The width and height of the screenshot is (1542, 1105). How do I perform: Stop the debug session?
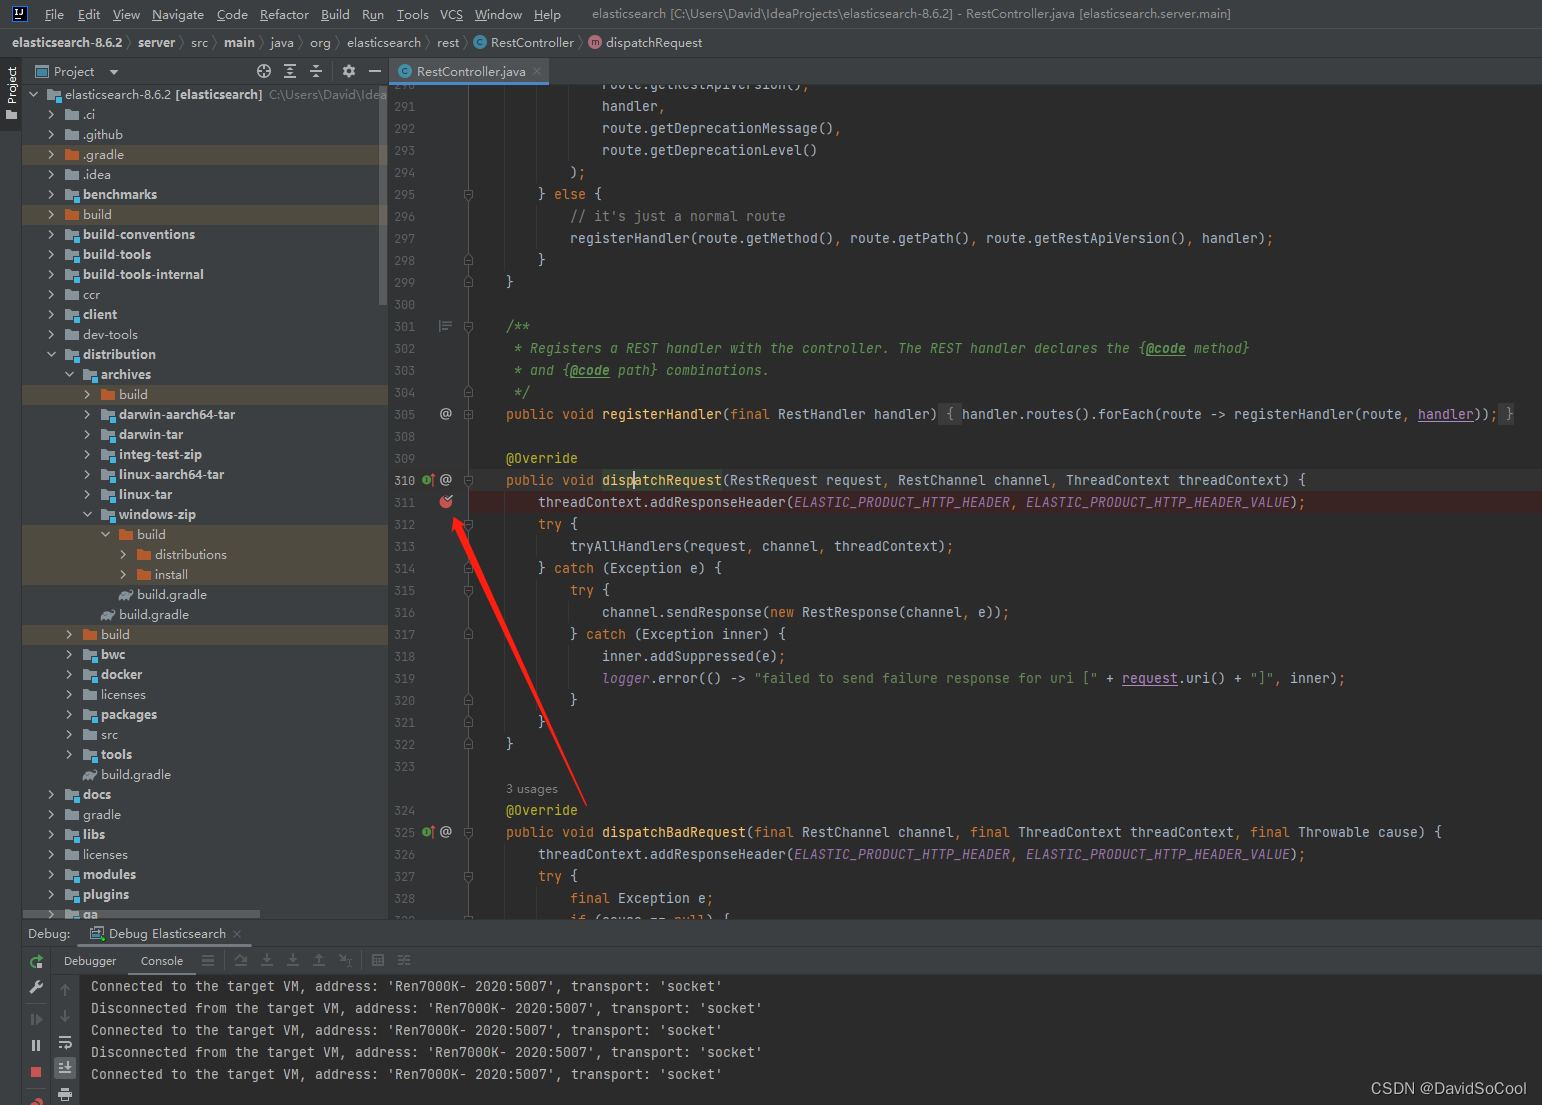(x=36, y=1071)
